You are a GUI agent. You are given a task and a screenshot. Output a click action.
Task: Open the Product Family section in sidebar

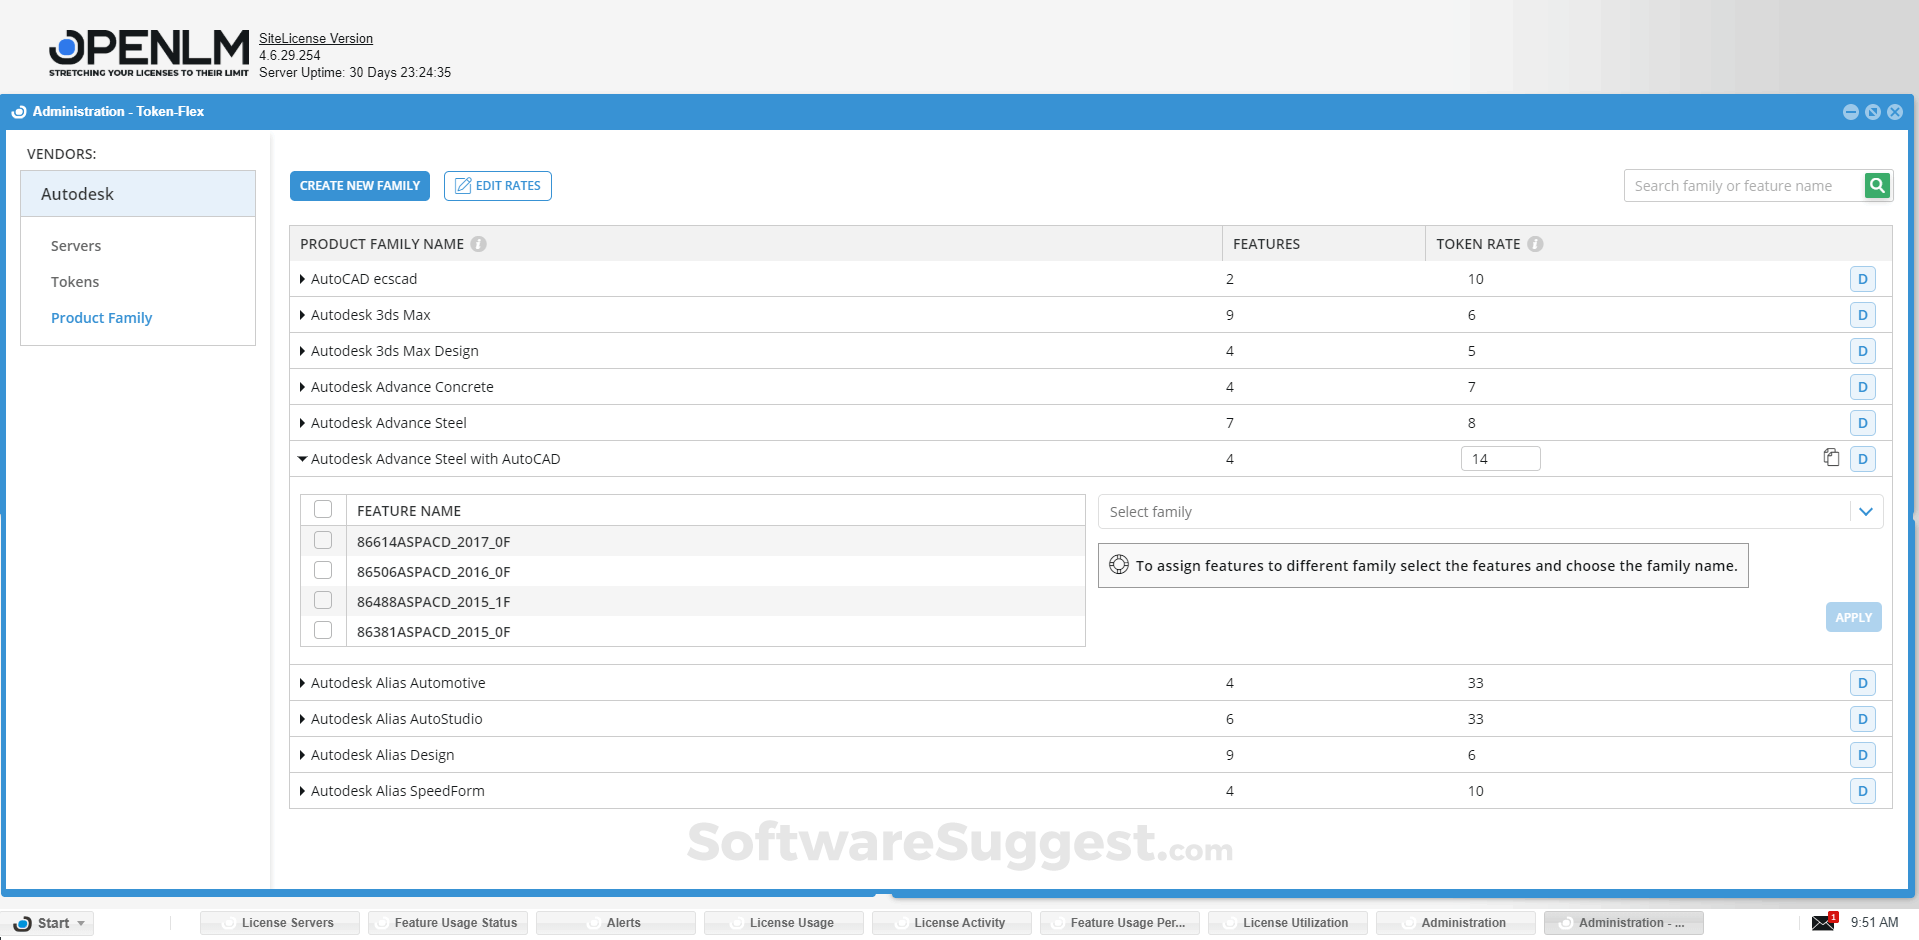(101, 318)
